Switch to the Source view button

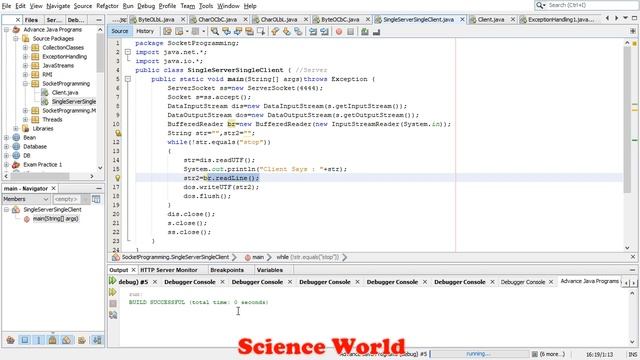point(120,31)
